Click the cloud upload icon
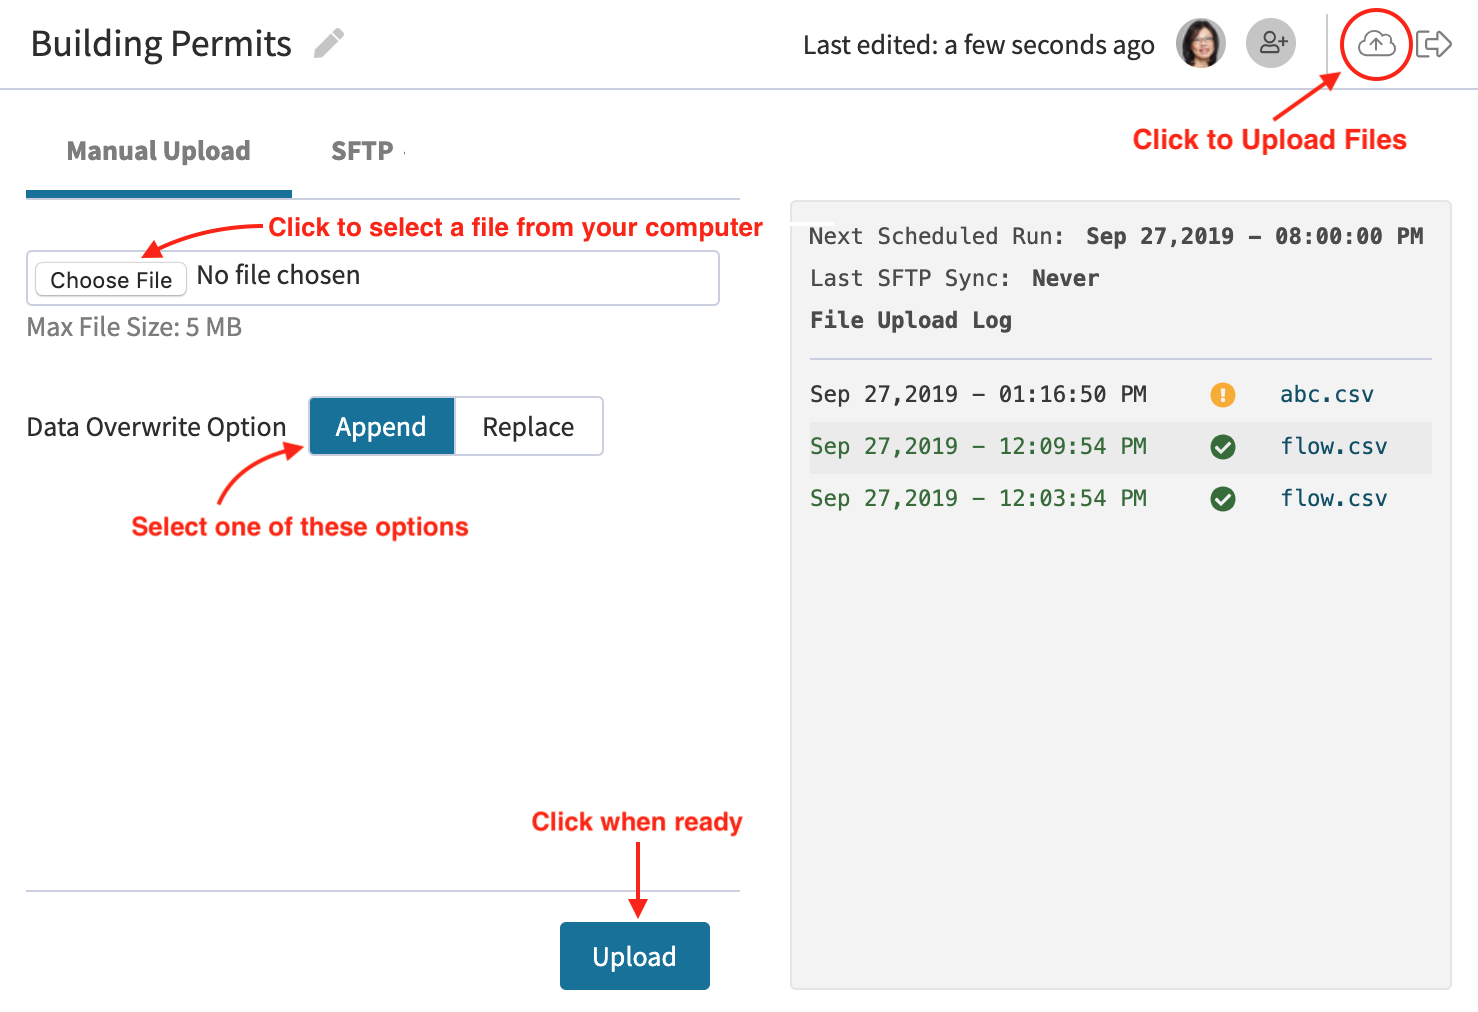 click(1376, 44)
